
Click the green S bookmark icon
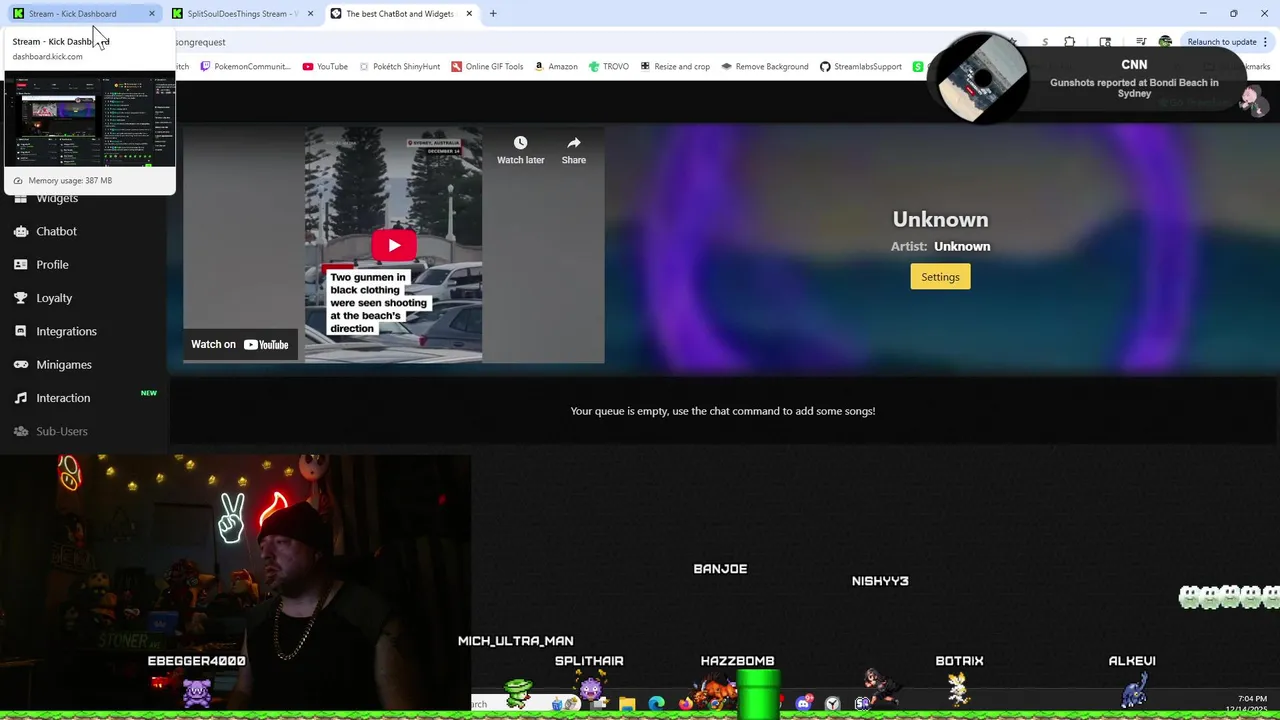[918, 67]
